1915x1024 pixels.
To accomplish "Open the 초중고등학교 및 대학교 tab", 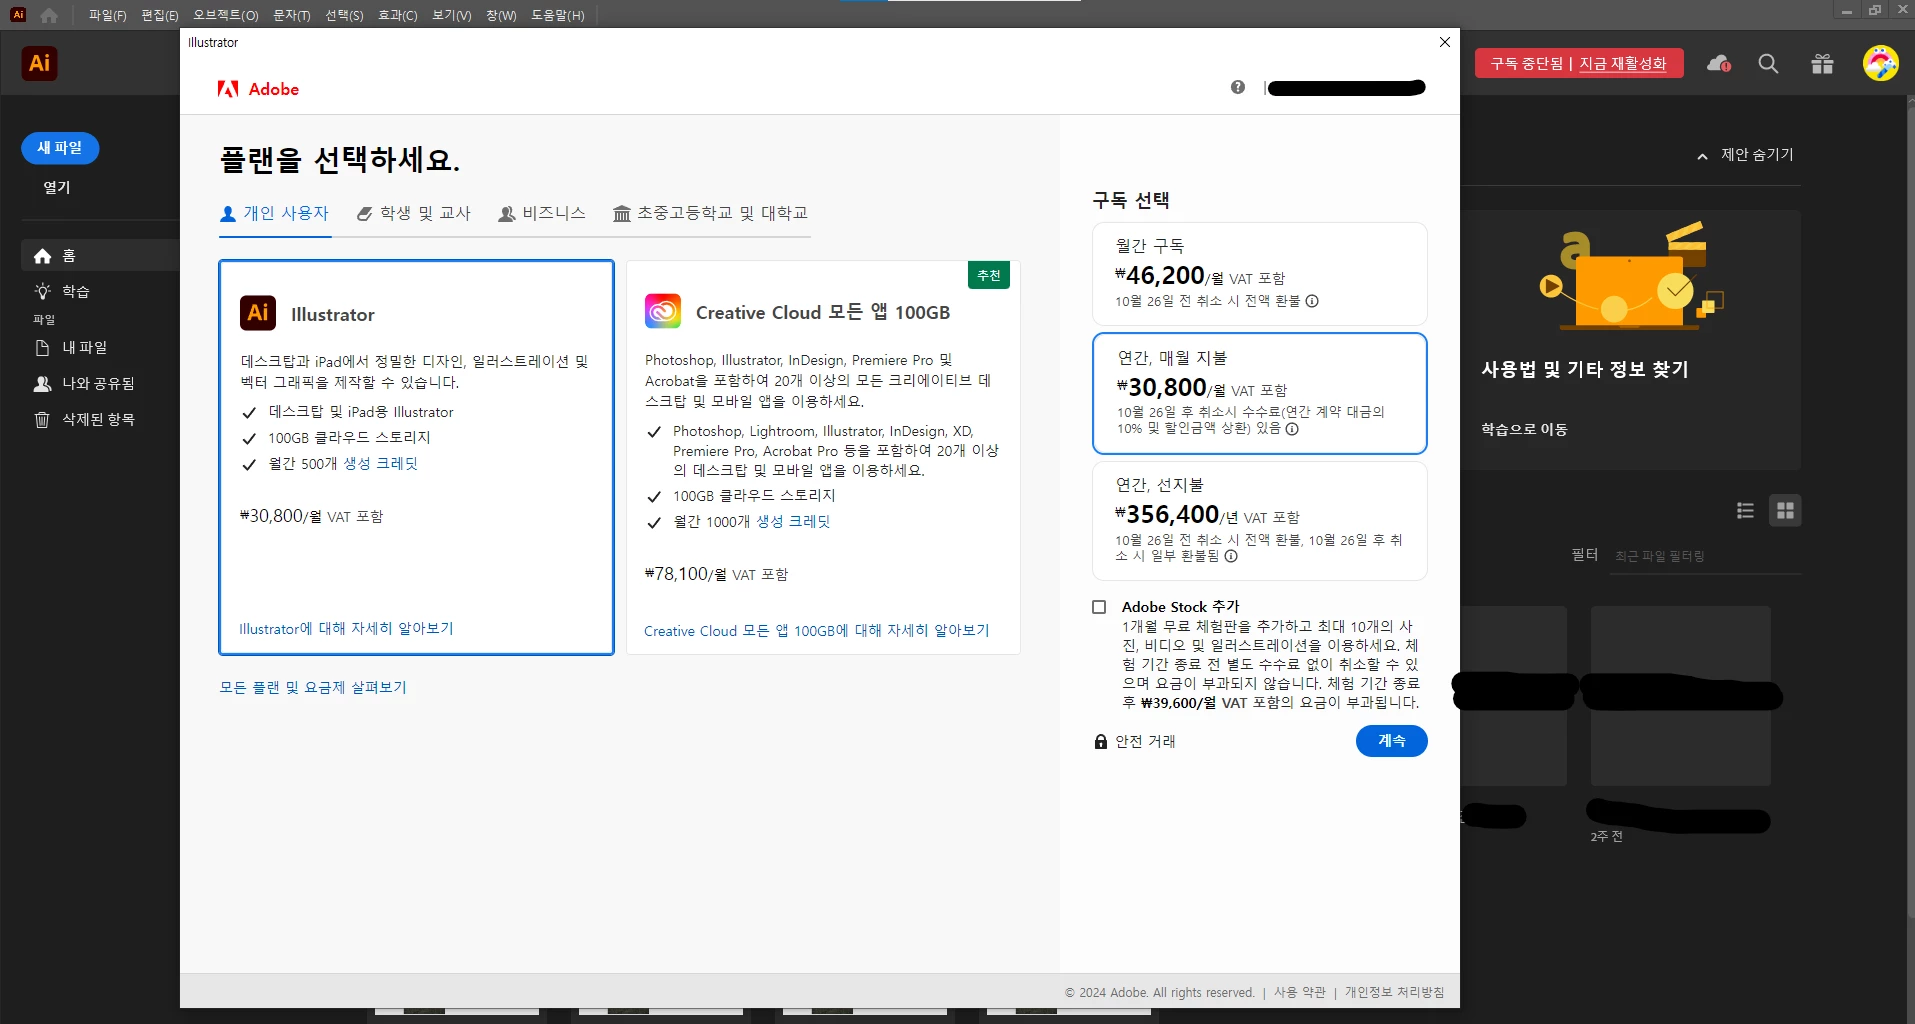I will [710, 213].
